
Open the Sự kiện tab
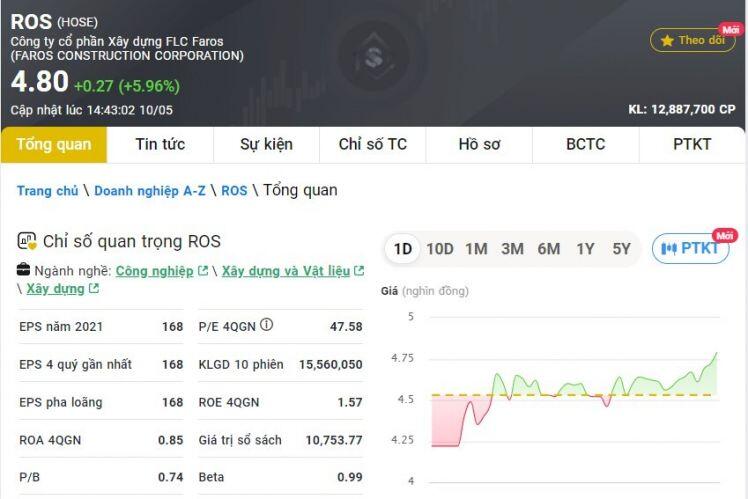tap(266, 144)
